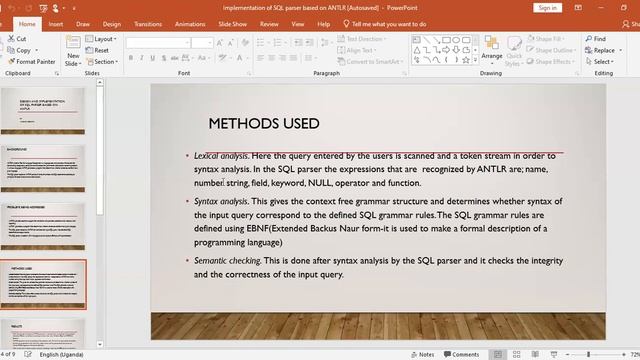Open the Slide Show tab
Viewport: 640px width, 360px height.
(233, 24)
